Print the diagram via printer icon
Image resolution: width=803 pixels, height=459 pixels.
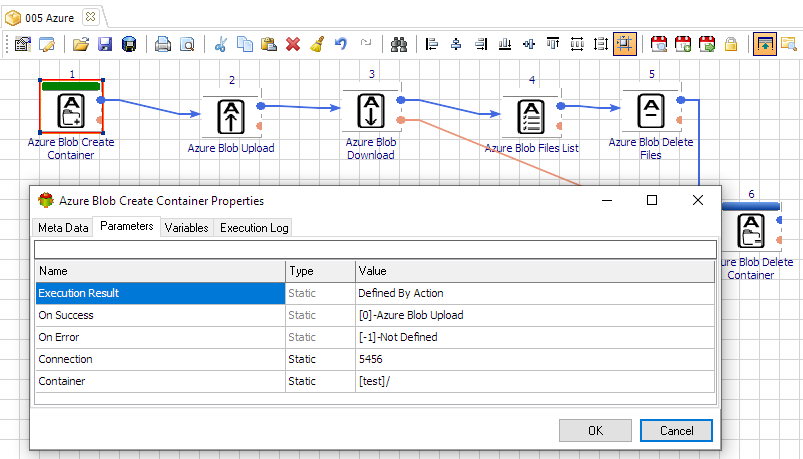(x=163, y=44)
